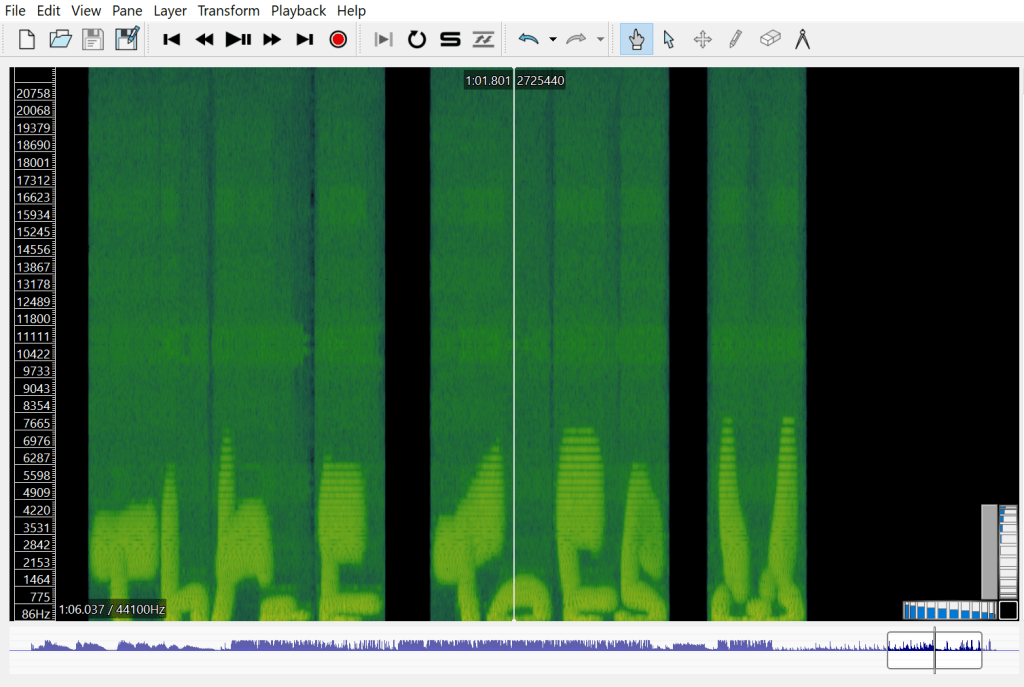Pick the Draw pencil tool

(x=735, y=40)
